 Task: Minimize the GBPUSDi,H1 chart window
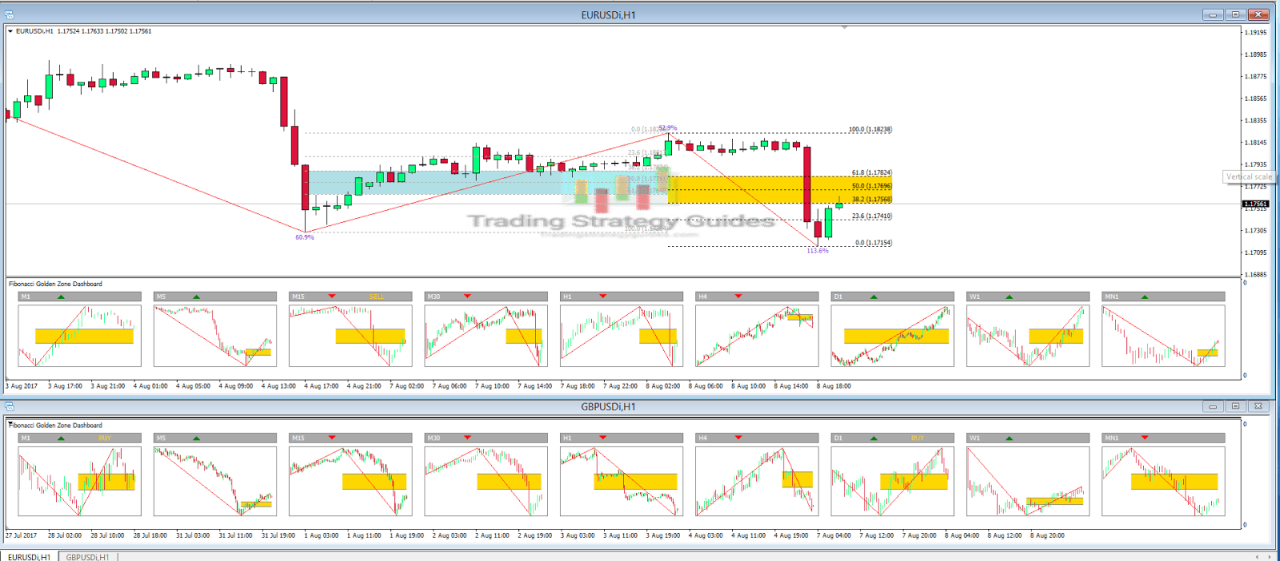tap(1213, 407)
